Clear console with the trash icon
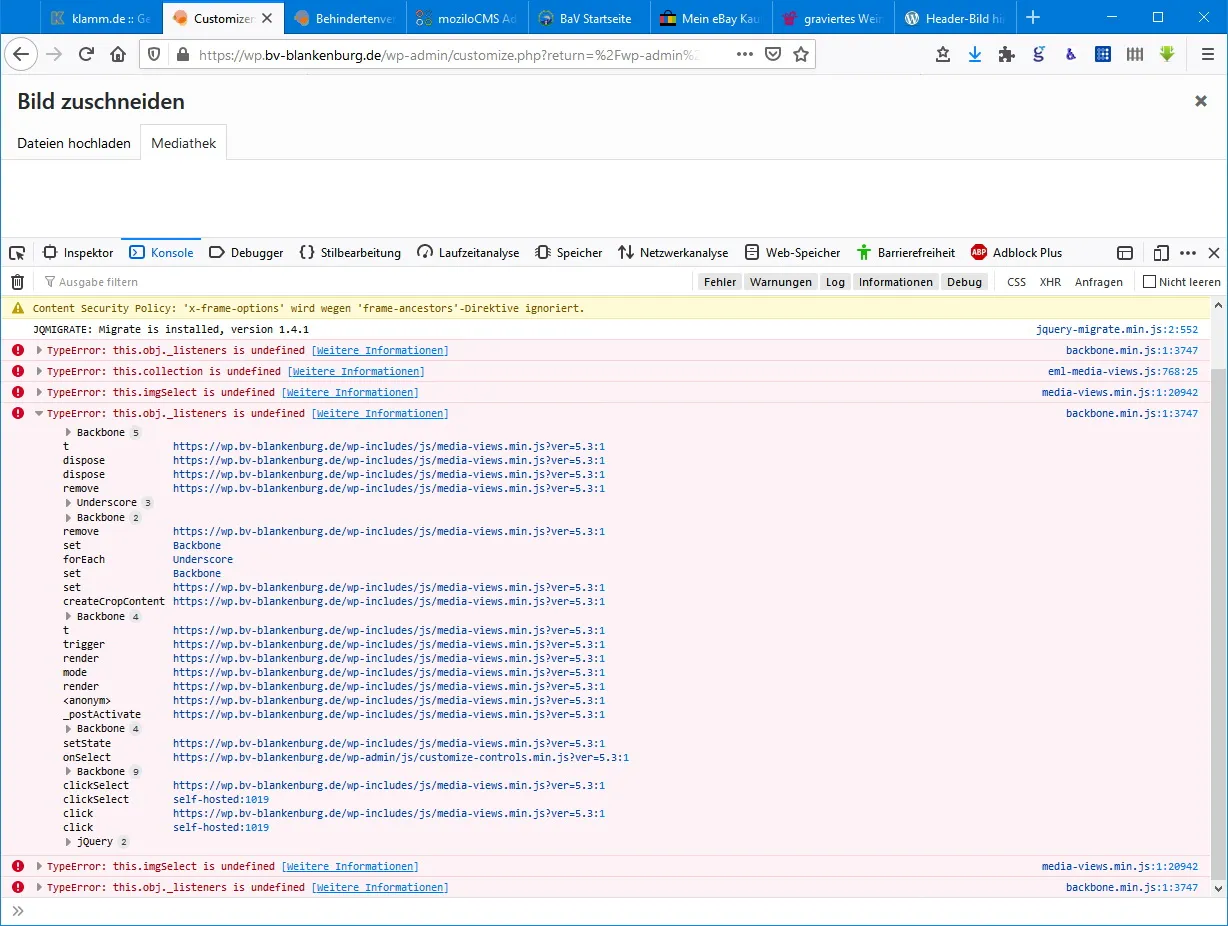This screenshot has width=1228, height=926. coord(17,282)
